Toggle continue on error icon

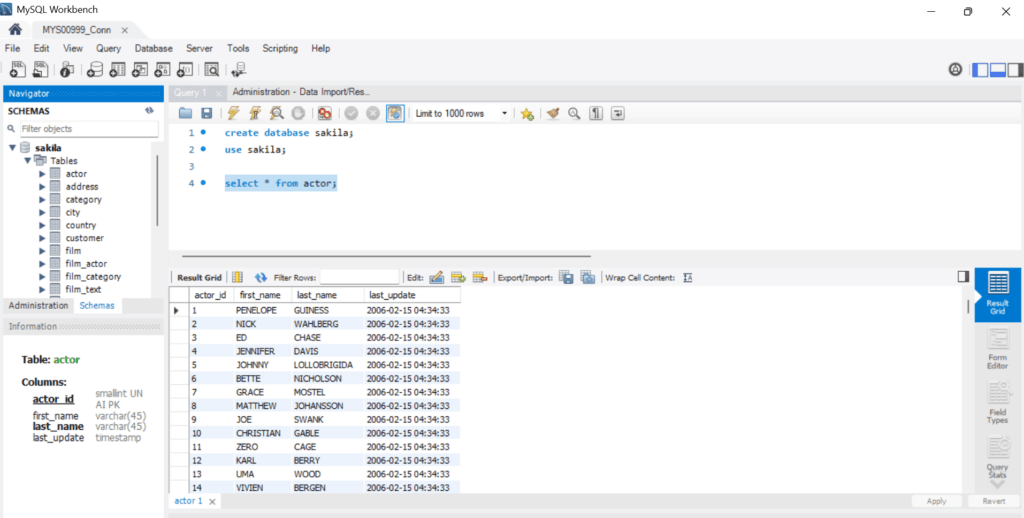[325, 114]
